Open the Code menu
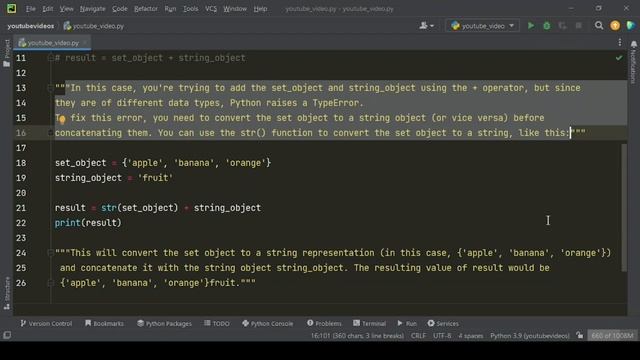The height and width of the screenshot is (360, 640). pyautogui.click(x=120, y=9)
